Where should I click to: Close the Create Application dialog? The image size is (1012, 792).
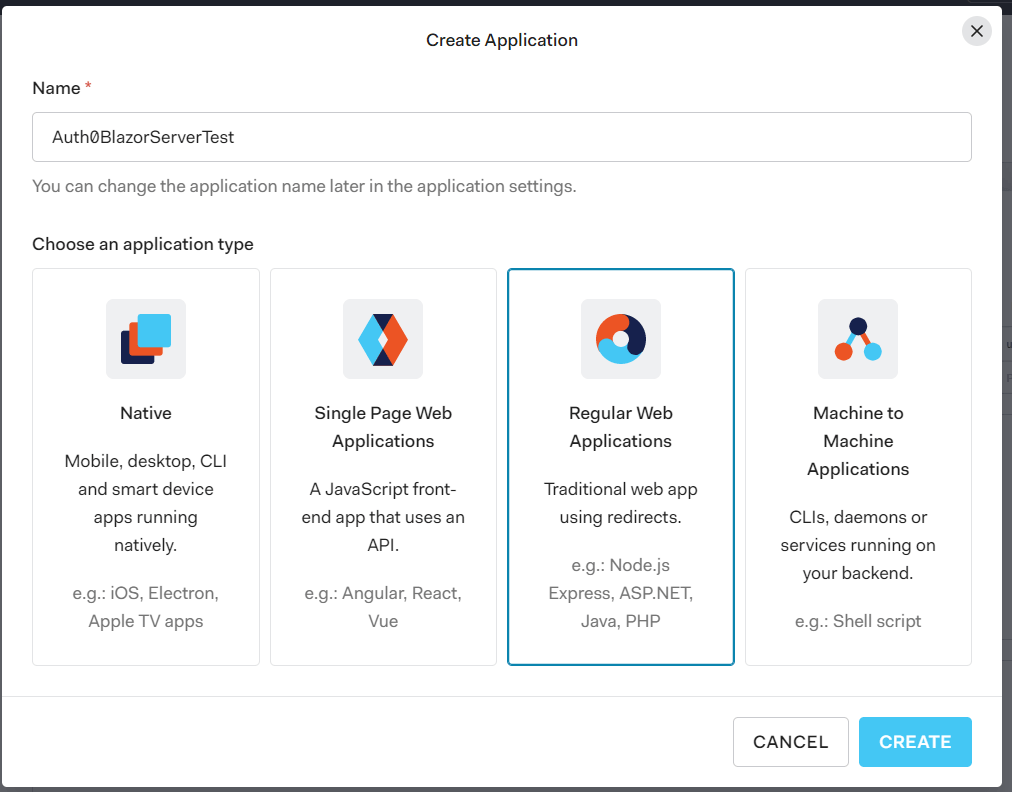click(977, 31)
